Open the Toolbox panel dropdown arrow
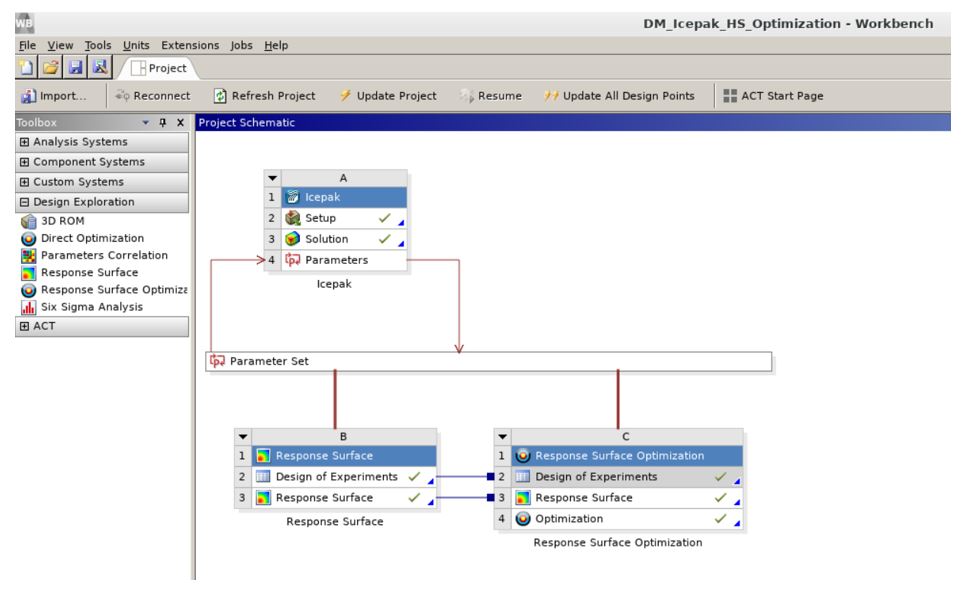Image resolution: width=963 pixels, height=600 pixels. click(x=146, y=123)
